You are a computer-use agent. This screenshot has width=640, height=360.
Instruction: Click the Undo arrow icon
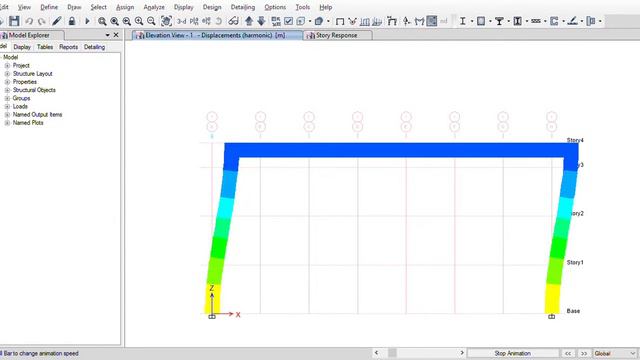pos(29,21)
